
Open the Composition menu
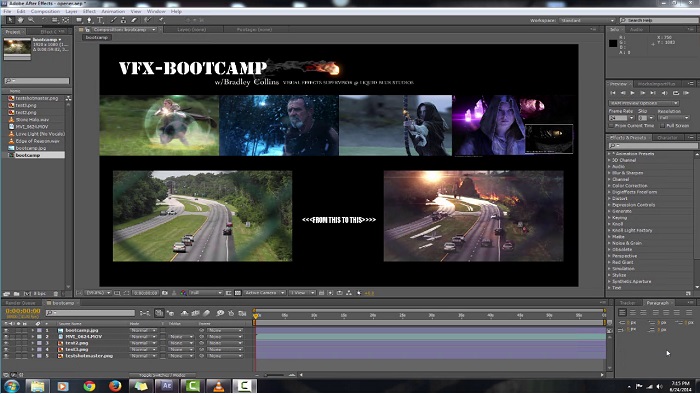click(45, 11)
